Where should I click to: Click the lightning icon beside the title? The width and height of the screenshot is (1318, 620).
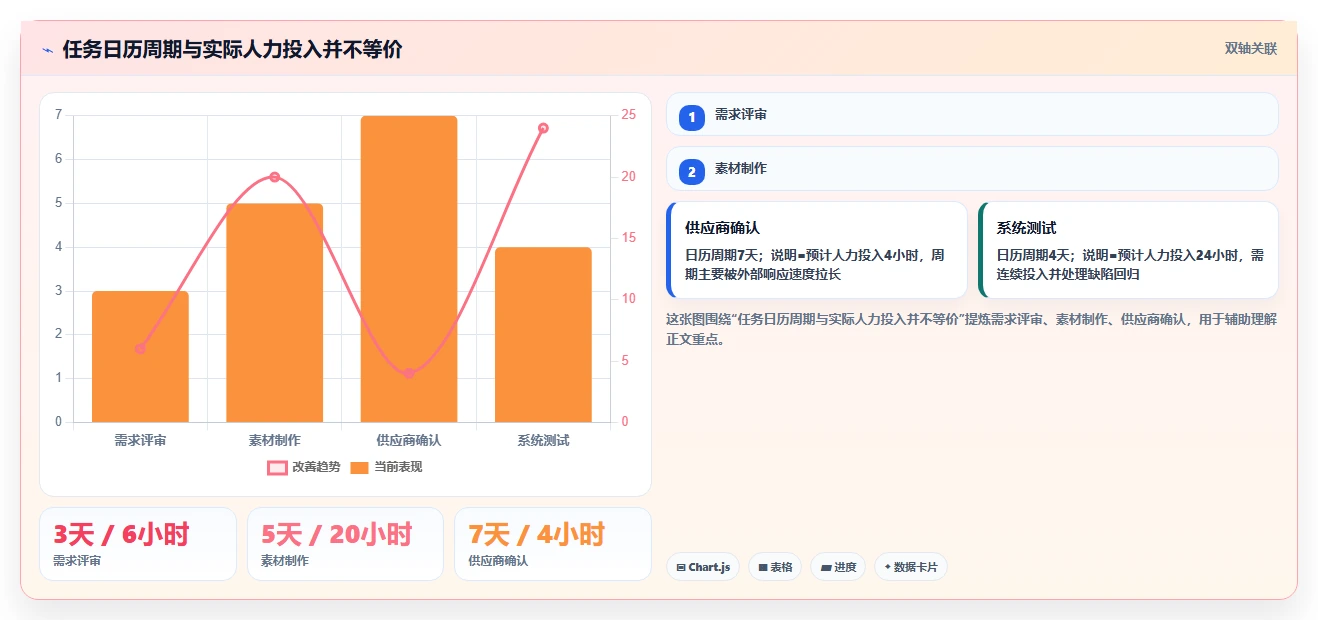tap(47, 50)
